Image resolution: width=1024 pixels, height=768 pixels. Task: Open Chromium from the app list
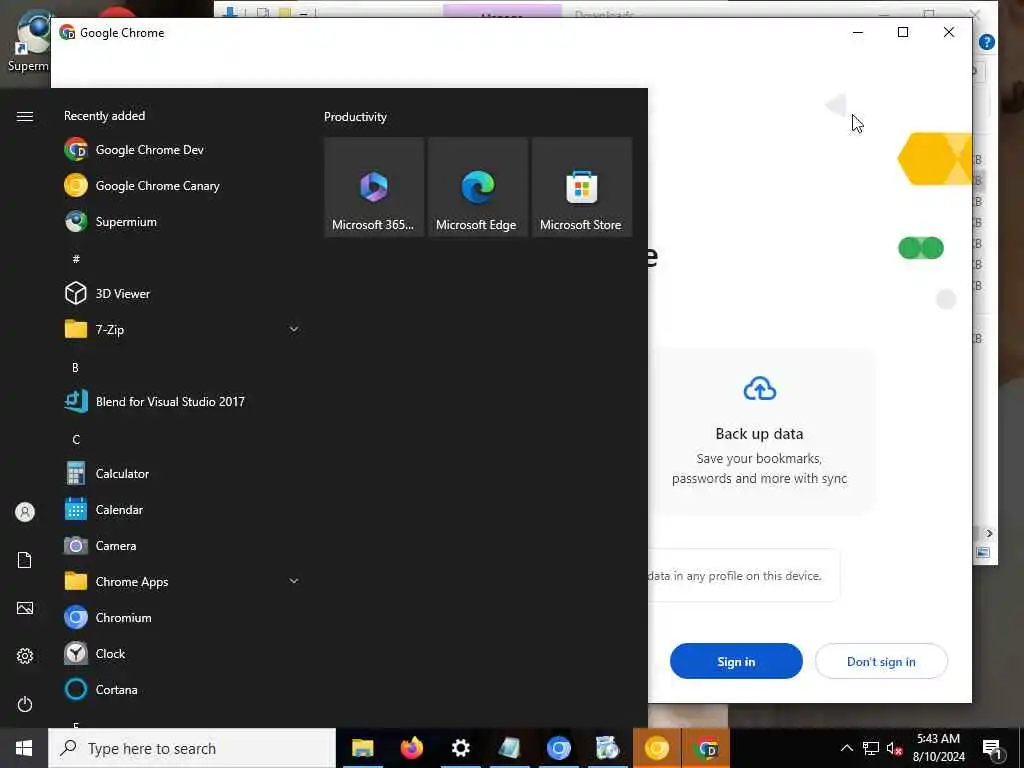point(182,617)
